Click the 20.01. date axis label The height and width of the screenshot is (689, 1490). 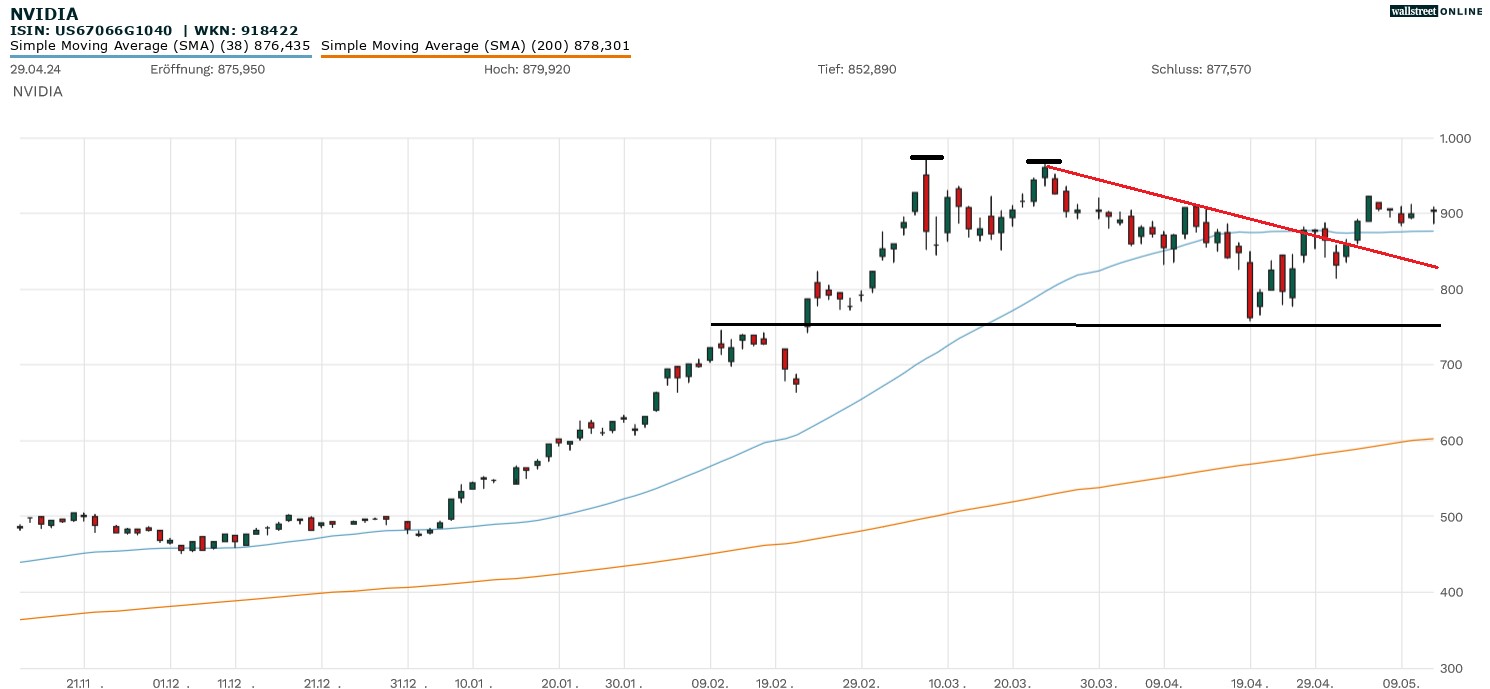558,683
